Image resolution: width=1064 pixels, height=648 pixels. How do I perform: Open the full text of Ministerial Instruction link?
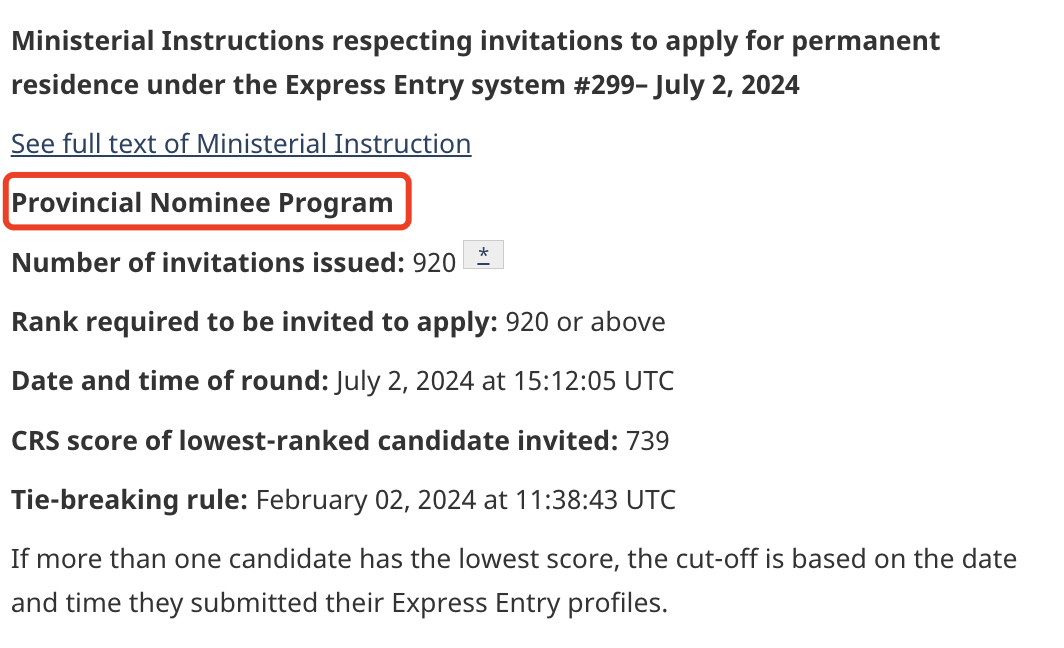tap(241, 144)
